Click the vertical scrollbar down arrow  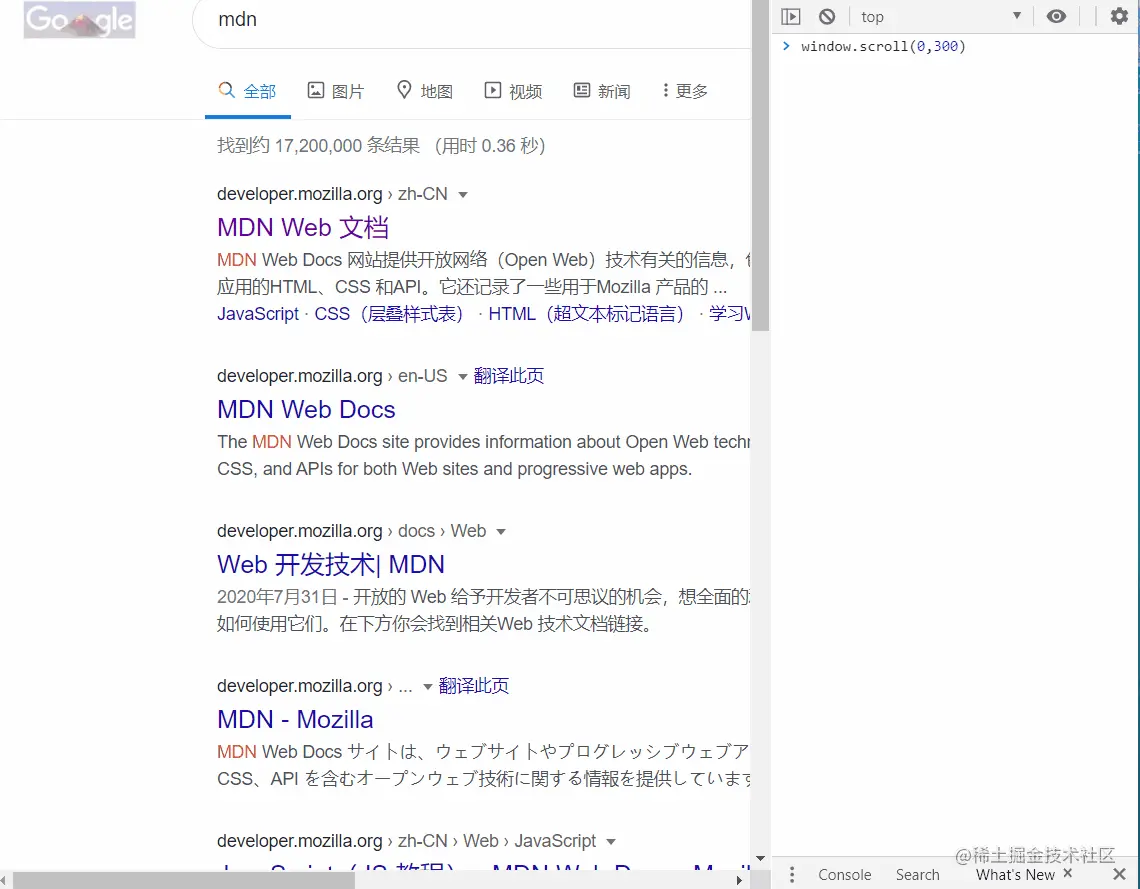[760, 858]
